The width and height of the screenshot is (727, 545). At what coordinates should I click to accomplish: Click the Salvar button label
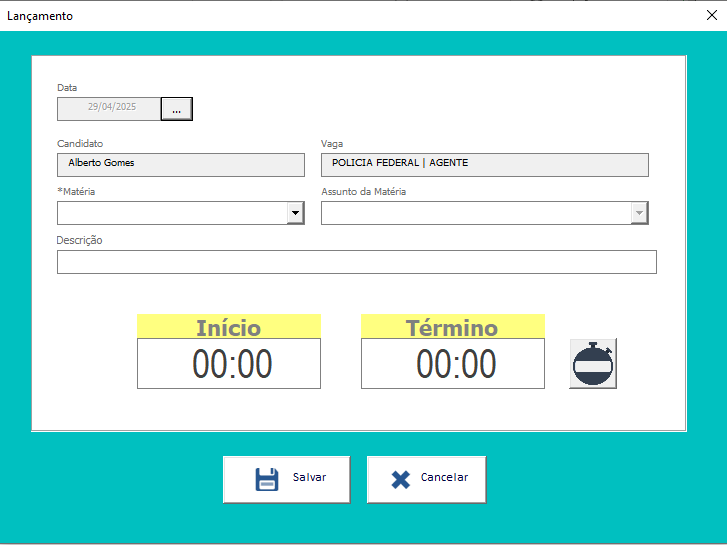309,477
